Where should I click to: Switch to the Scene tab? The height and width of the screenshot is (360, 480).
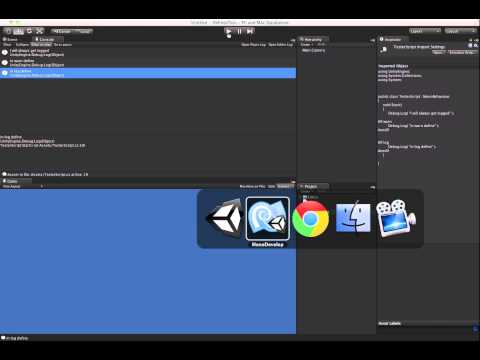(x=12, y=39)
